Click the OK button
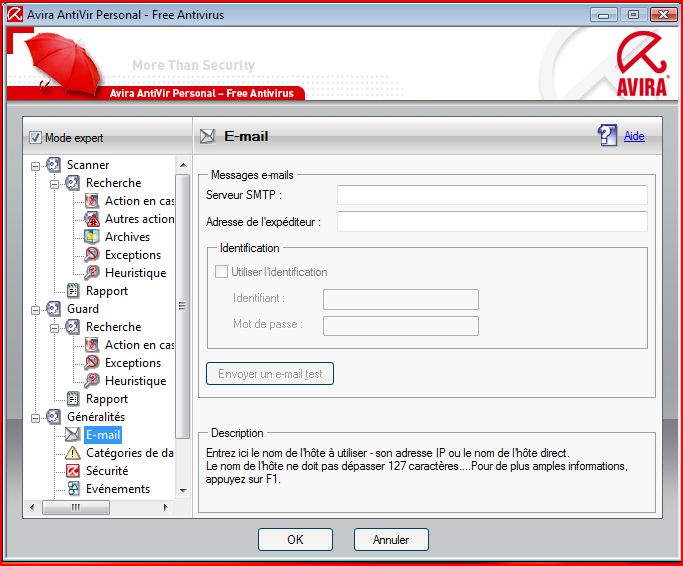Viewport: 683px width, 566px height. 295,539
